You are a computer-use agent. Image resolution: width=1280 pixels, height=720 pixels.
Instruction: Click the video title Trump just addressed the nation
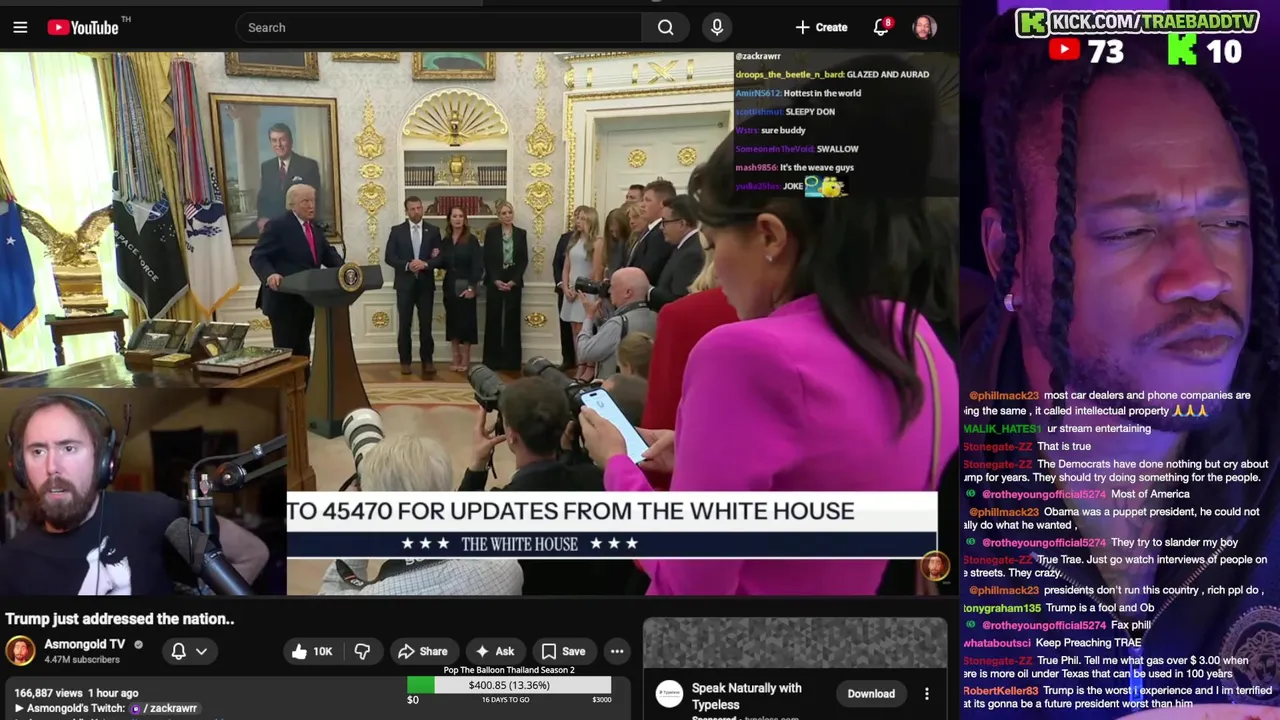[x=120, y=619]
